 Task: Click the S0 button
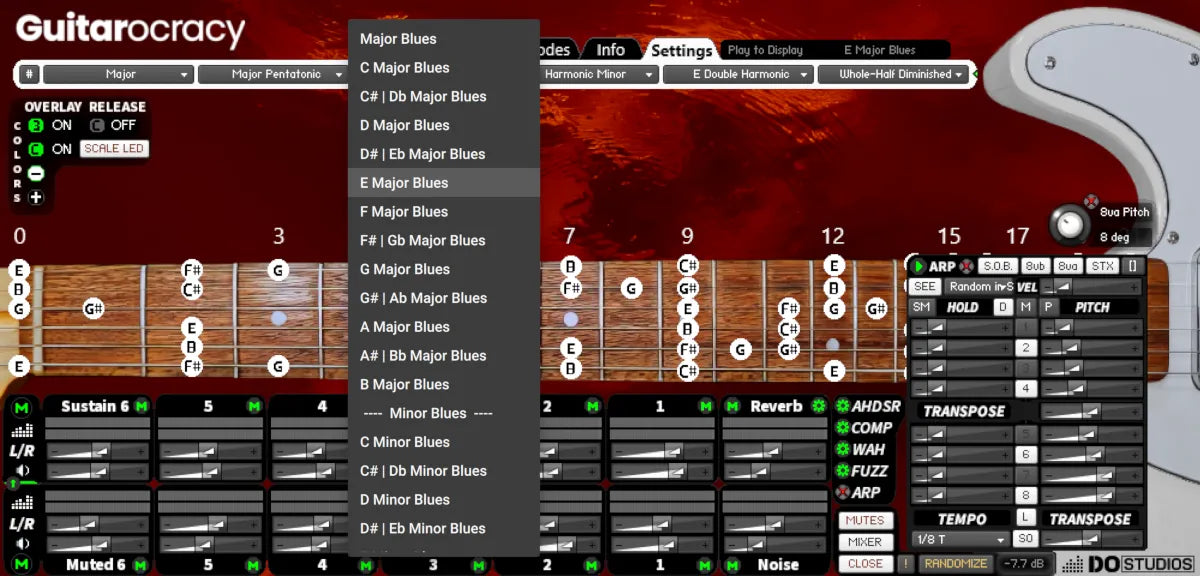click(x=1025, y=539)
